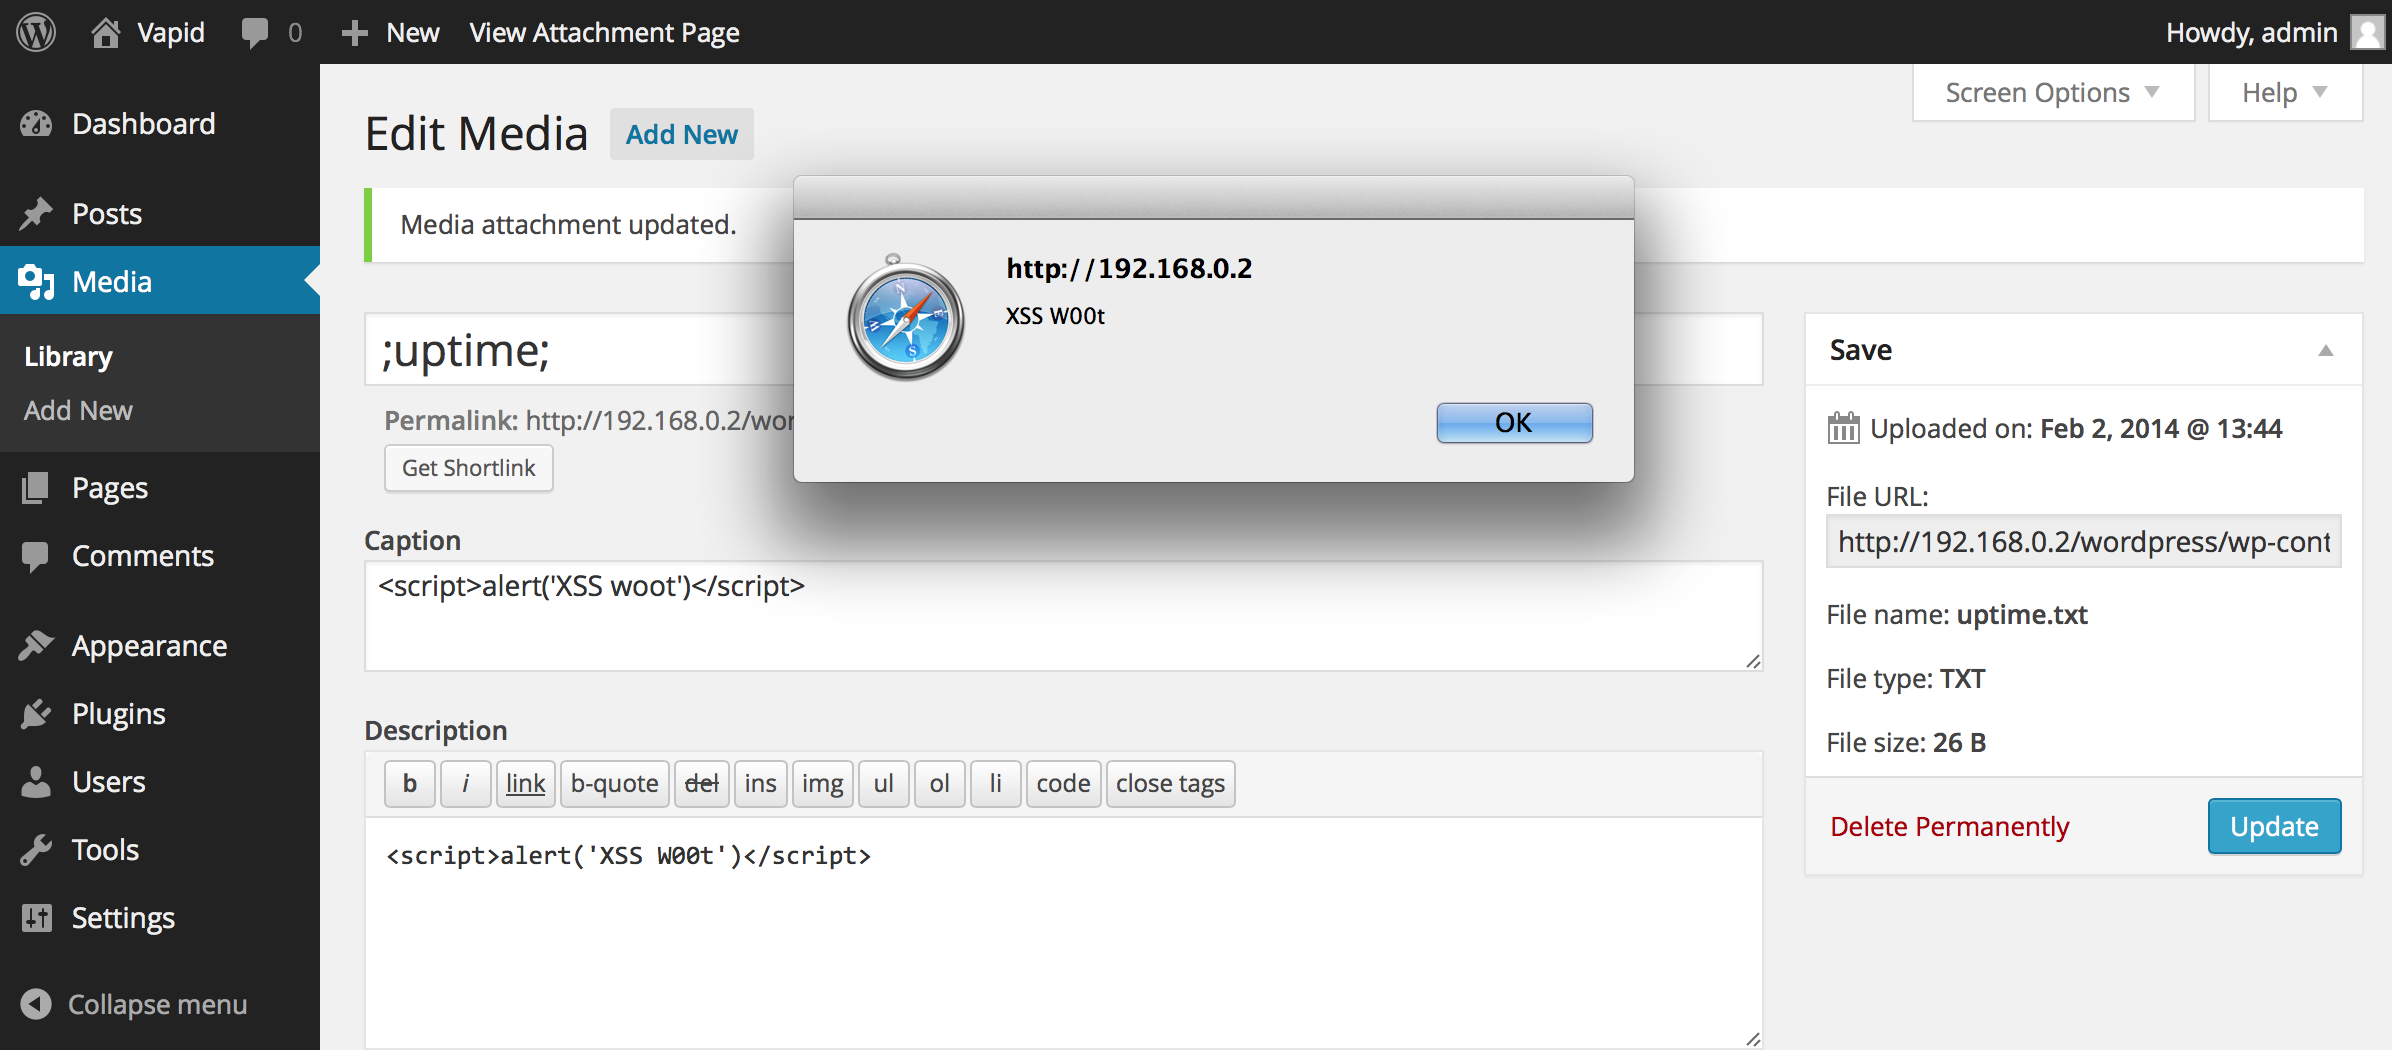Click the Media icon in sidebar
Screen dimensions: 2392x1050
tap(36, 282)
